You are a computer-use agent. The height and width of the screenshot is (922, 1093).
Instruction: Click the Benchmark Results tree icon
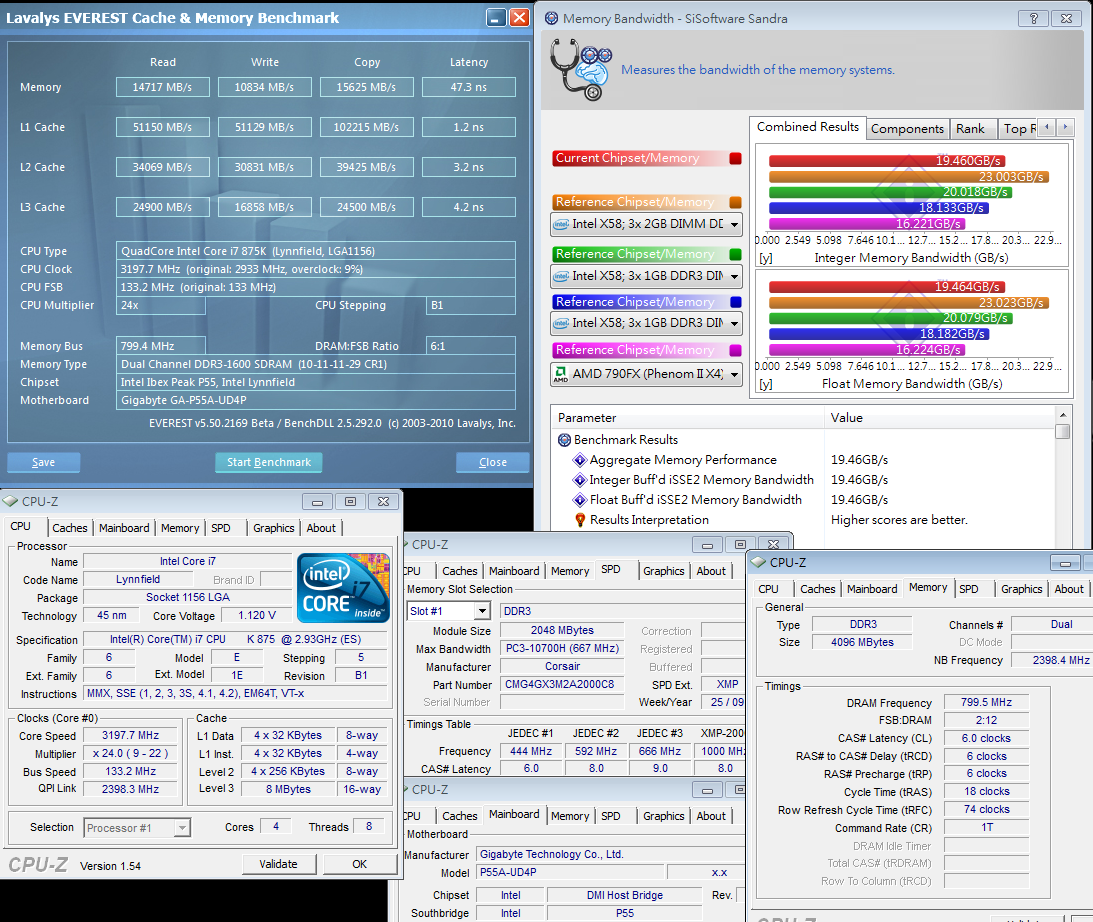tap(565, 440)
